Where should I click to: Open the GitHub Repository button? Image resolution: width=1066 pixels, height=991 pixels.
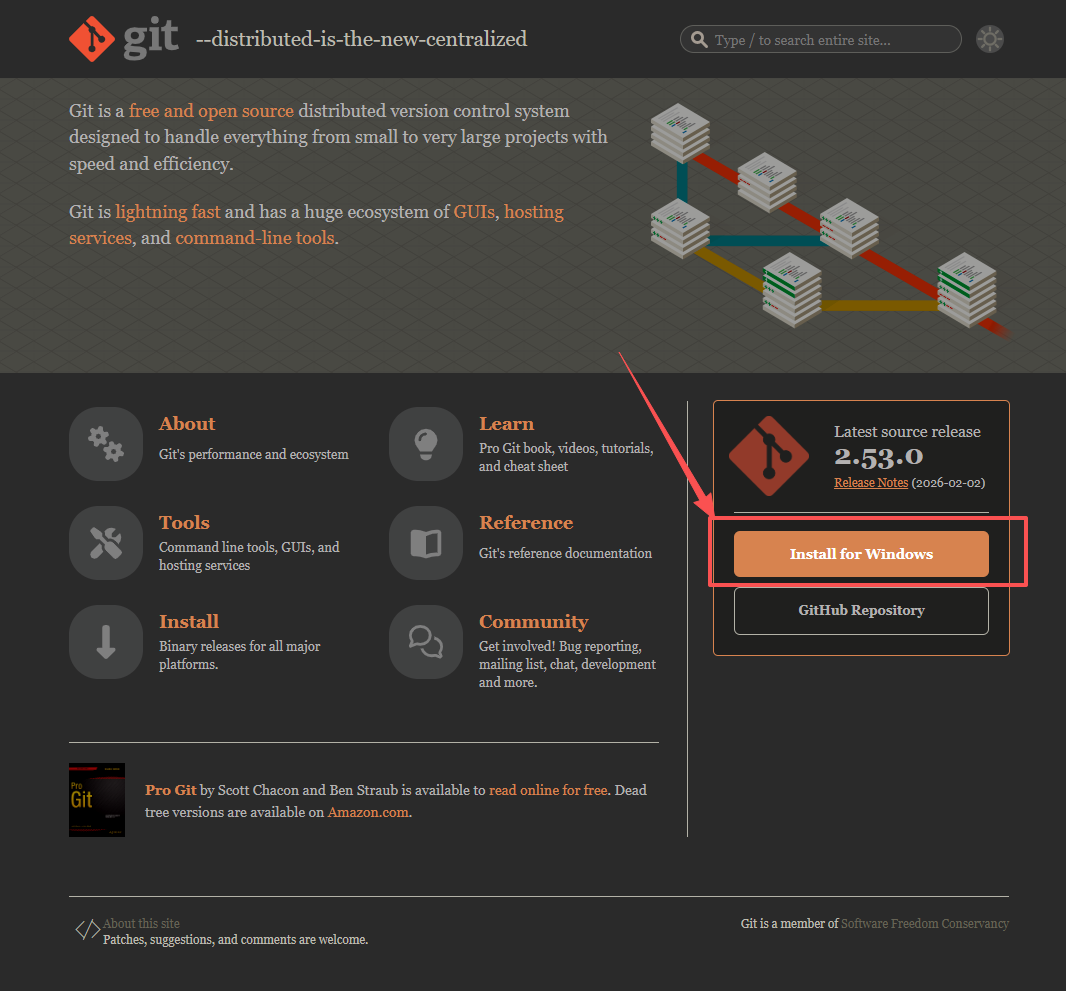point(861,610)
